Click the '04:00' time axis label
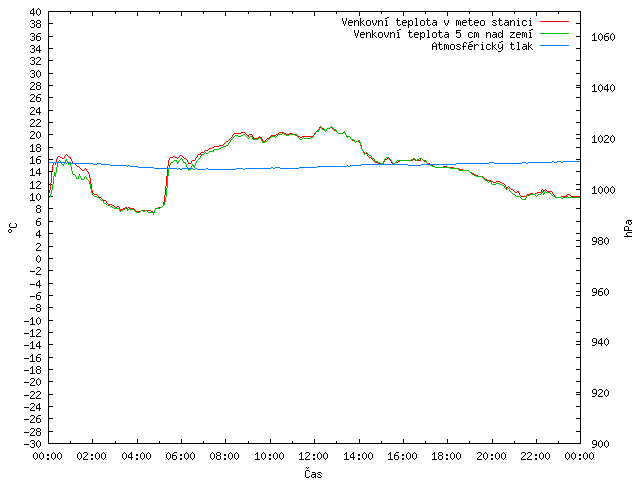This screenshot has width=640, height=480. (136, 456)
